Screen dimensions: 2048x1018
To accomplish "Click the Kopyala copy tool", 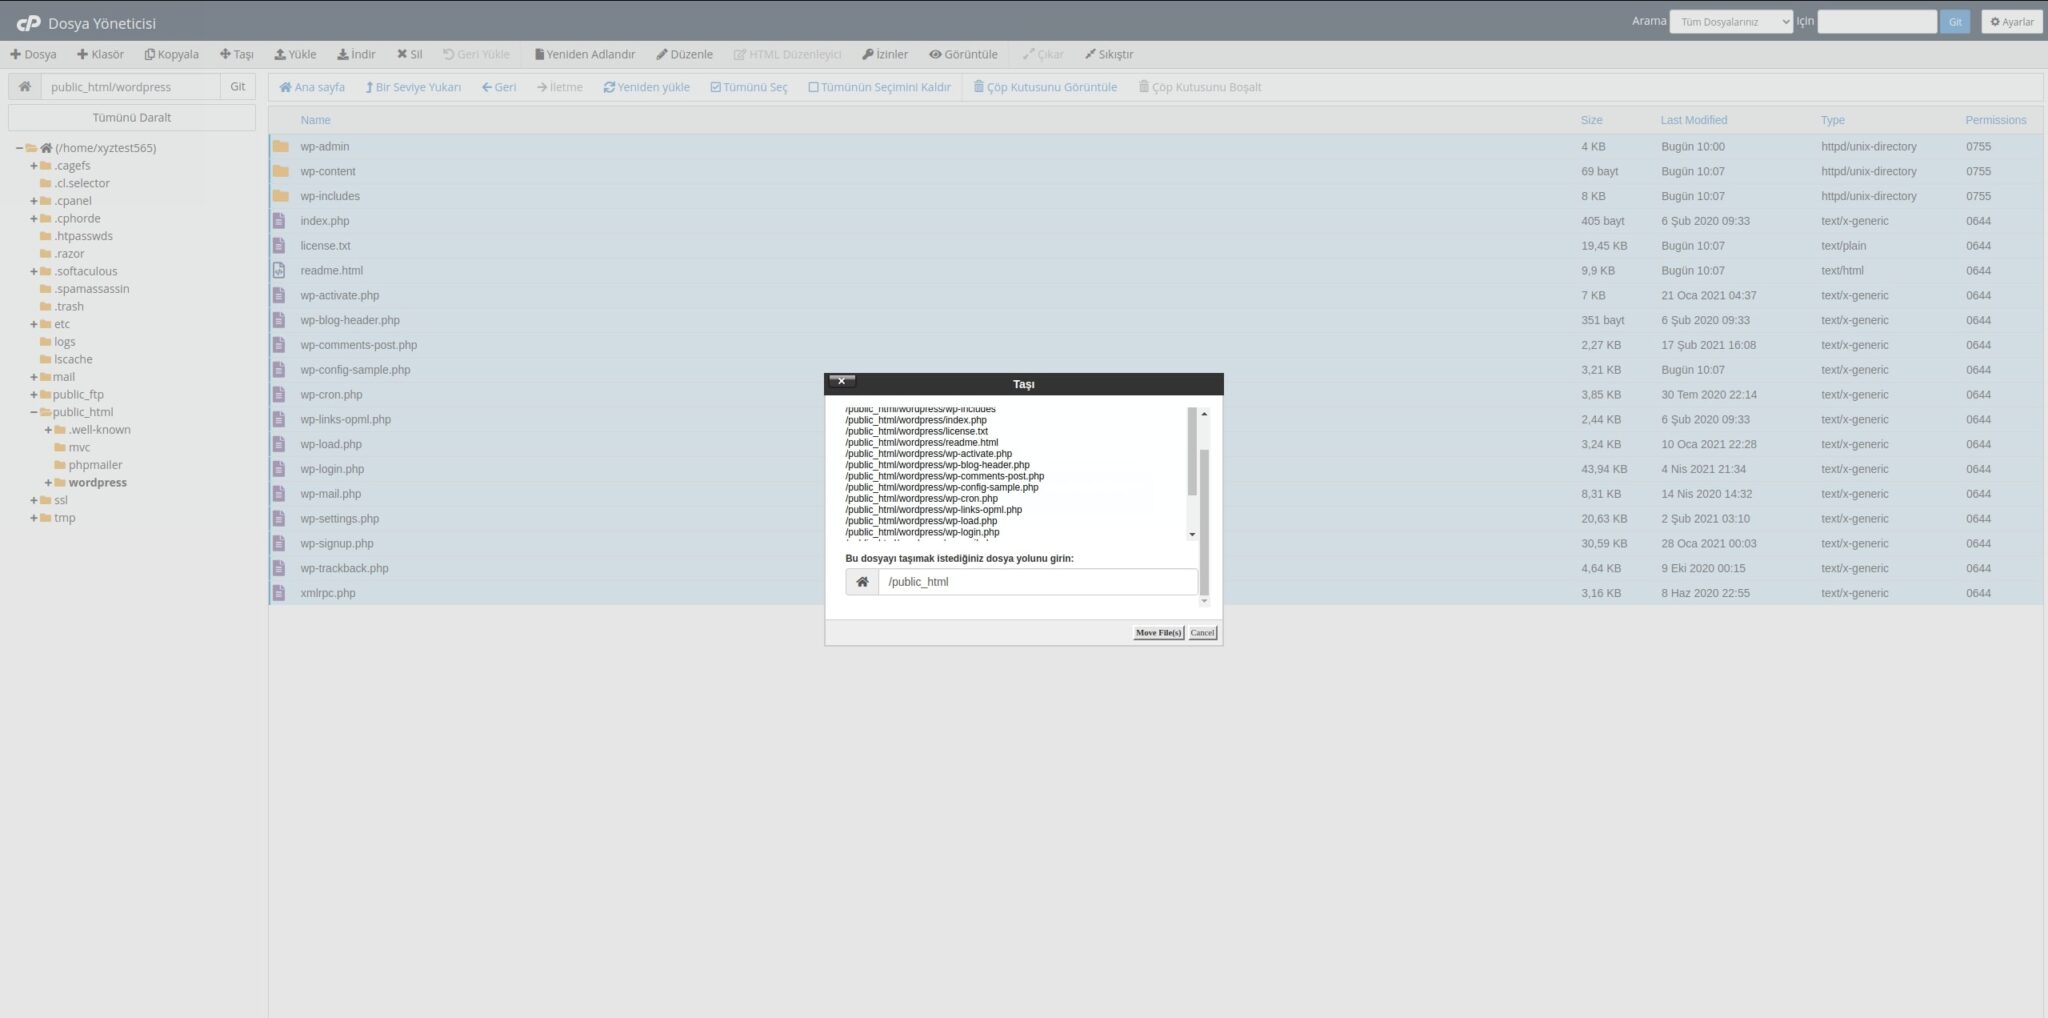I will [171, 54].
